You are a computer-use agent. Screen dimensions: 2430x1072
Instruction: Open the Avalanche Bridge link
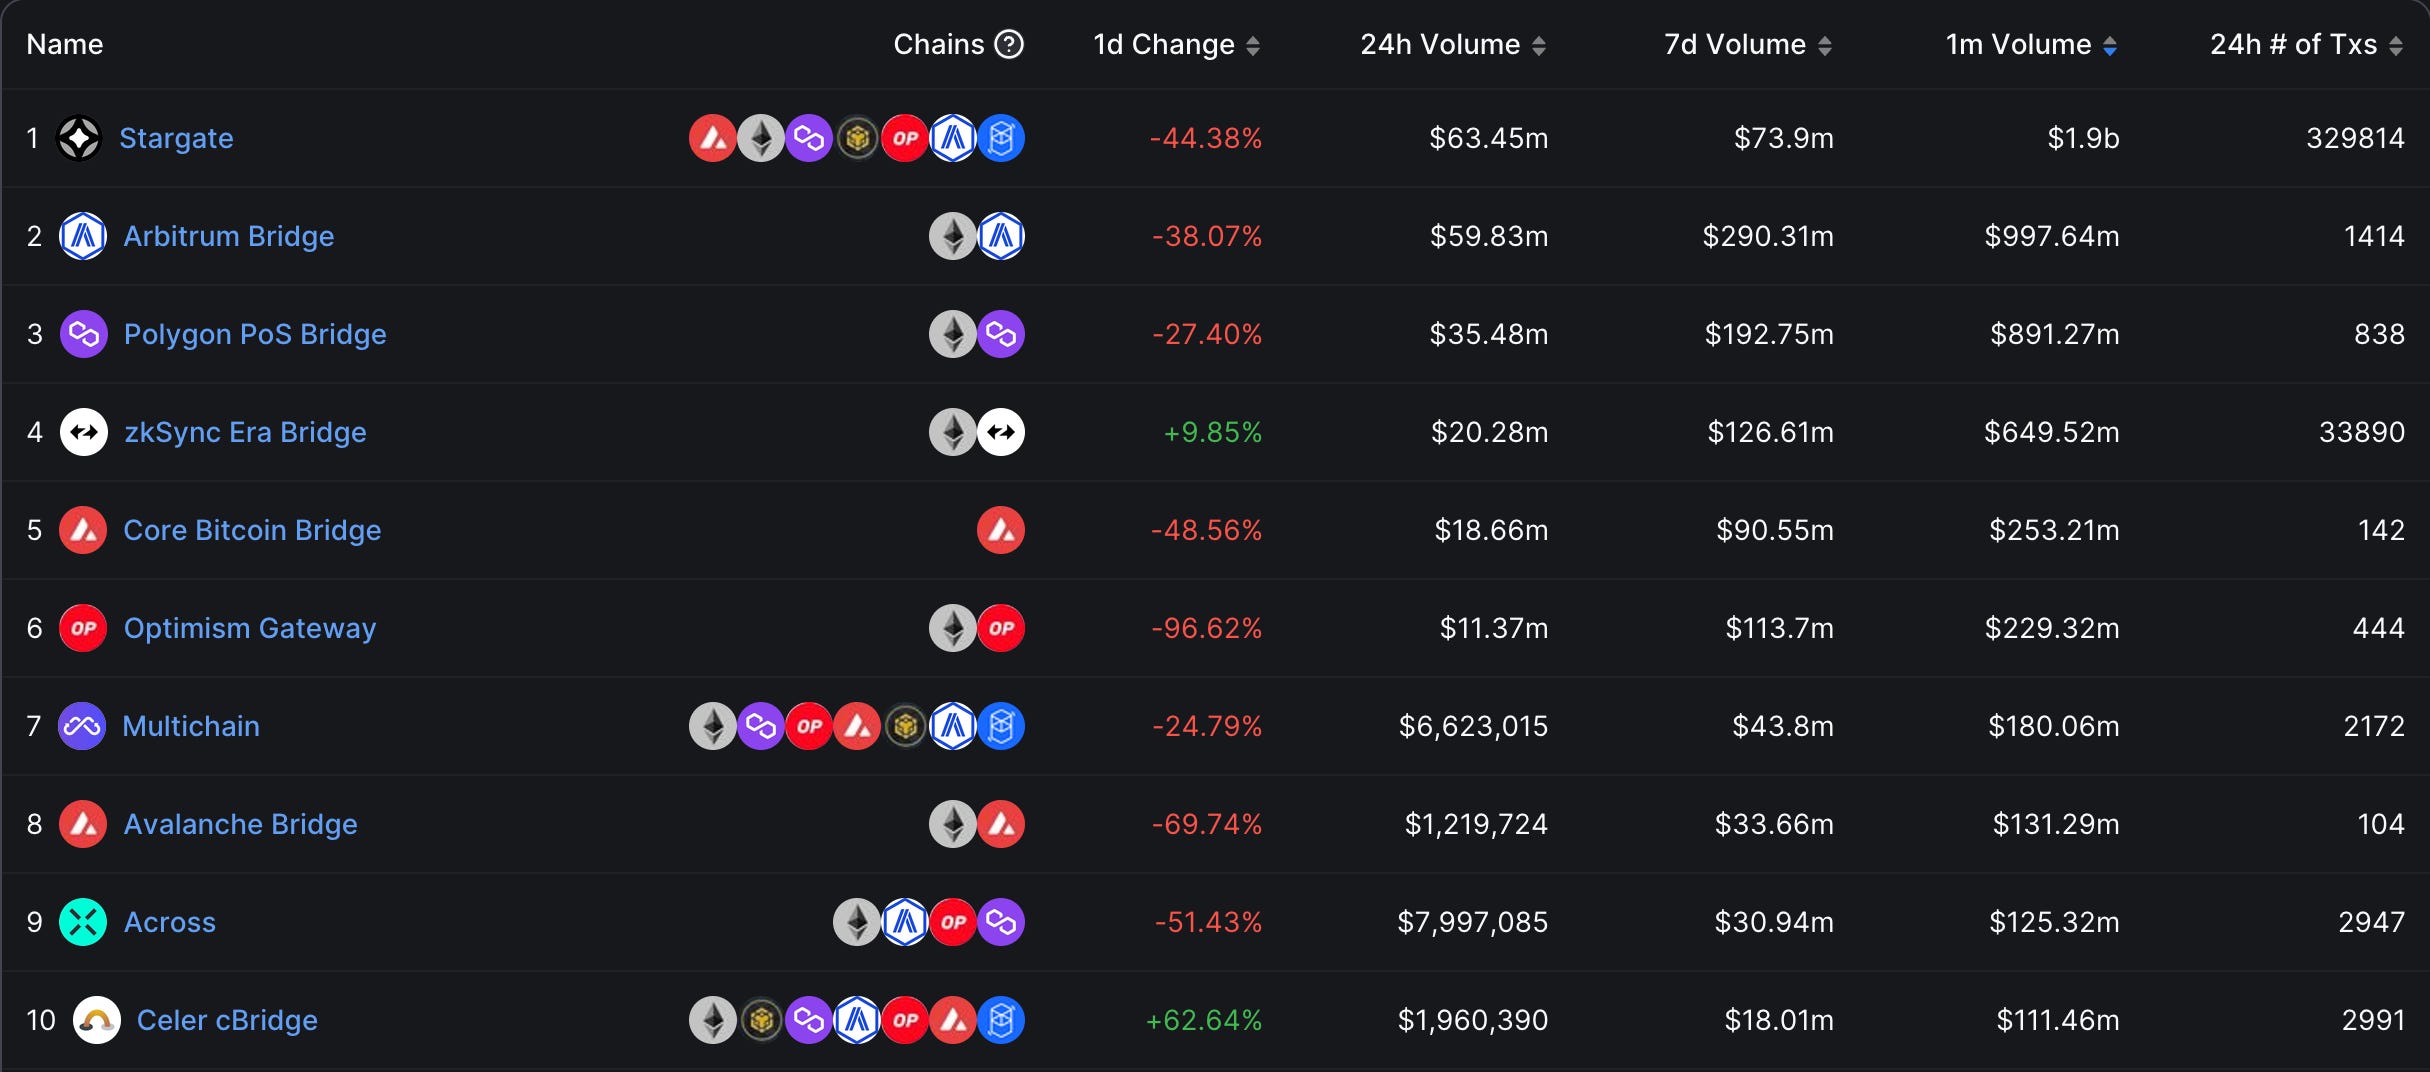(240, 824)
